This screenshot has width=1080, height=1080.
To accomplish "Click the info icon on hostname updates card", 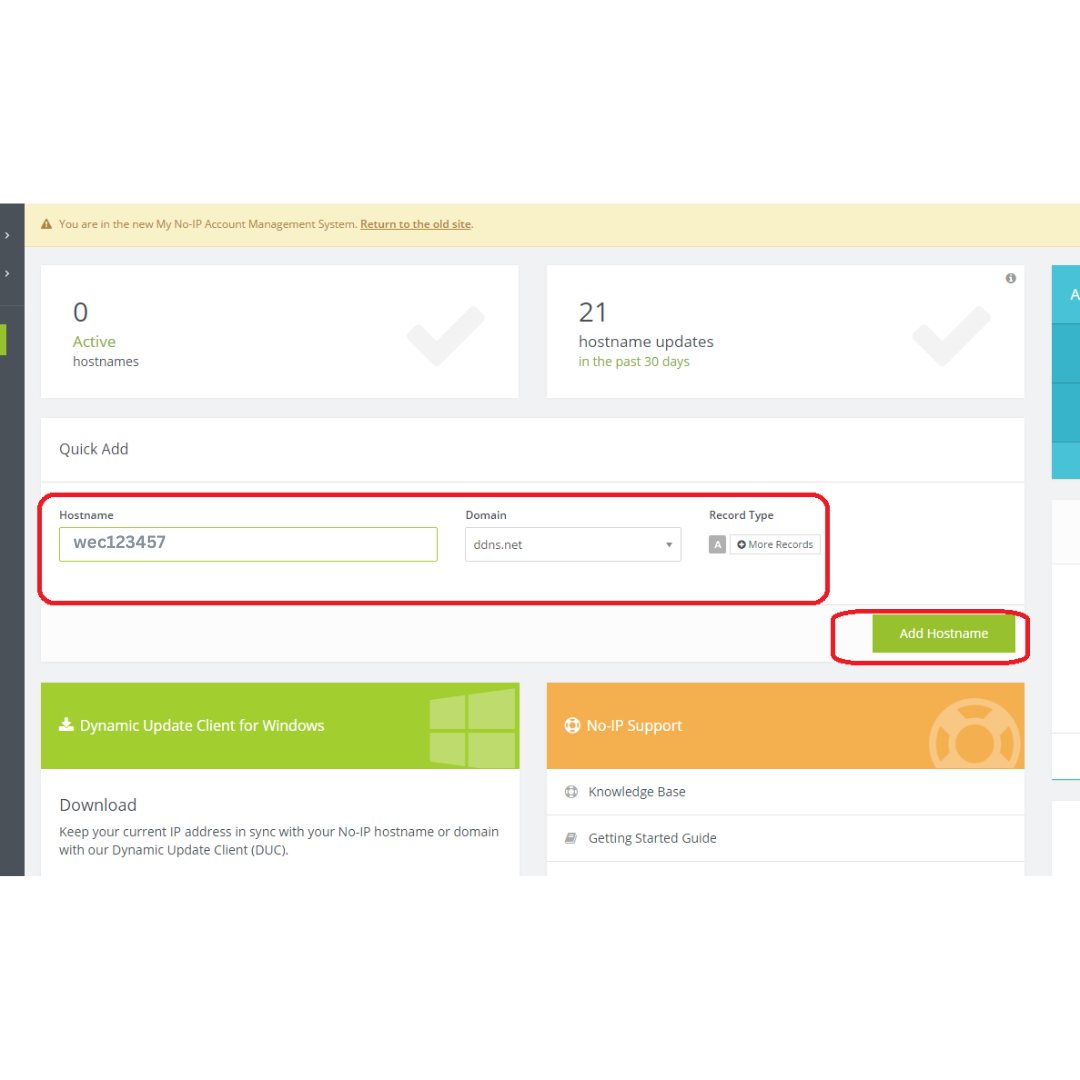I will click(x=1010, y=278).
